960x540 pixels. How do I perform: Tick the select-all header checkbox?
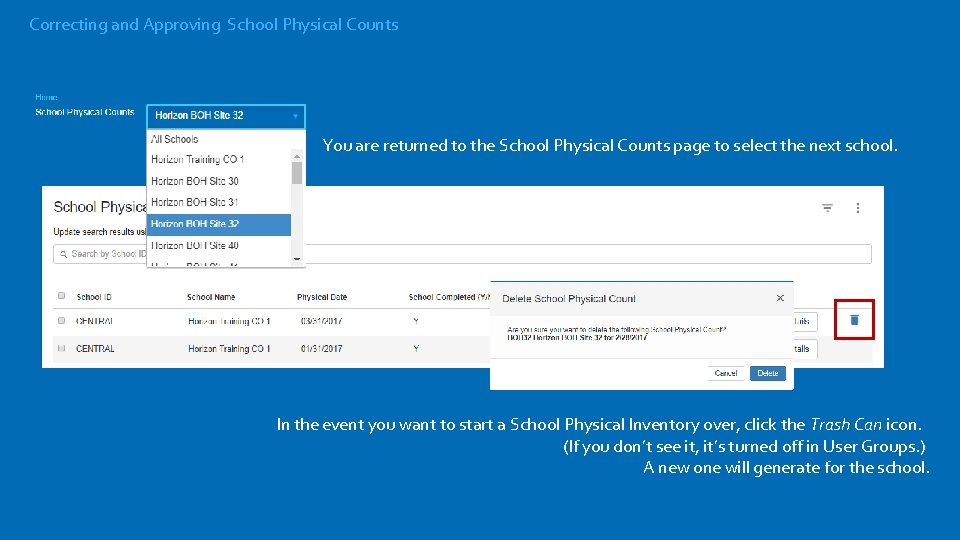pos(61,296)
